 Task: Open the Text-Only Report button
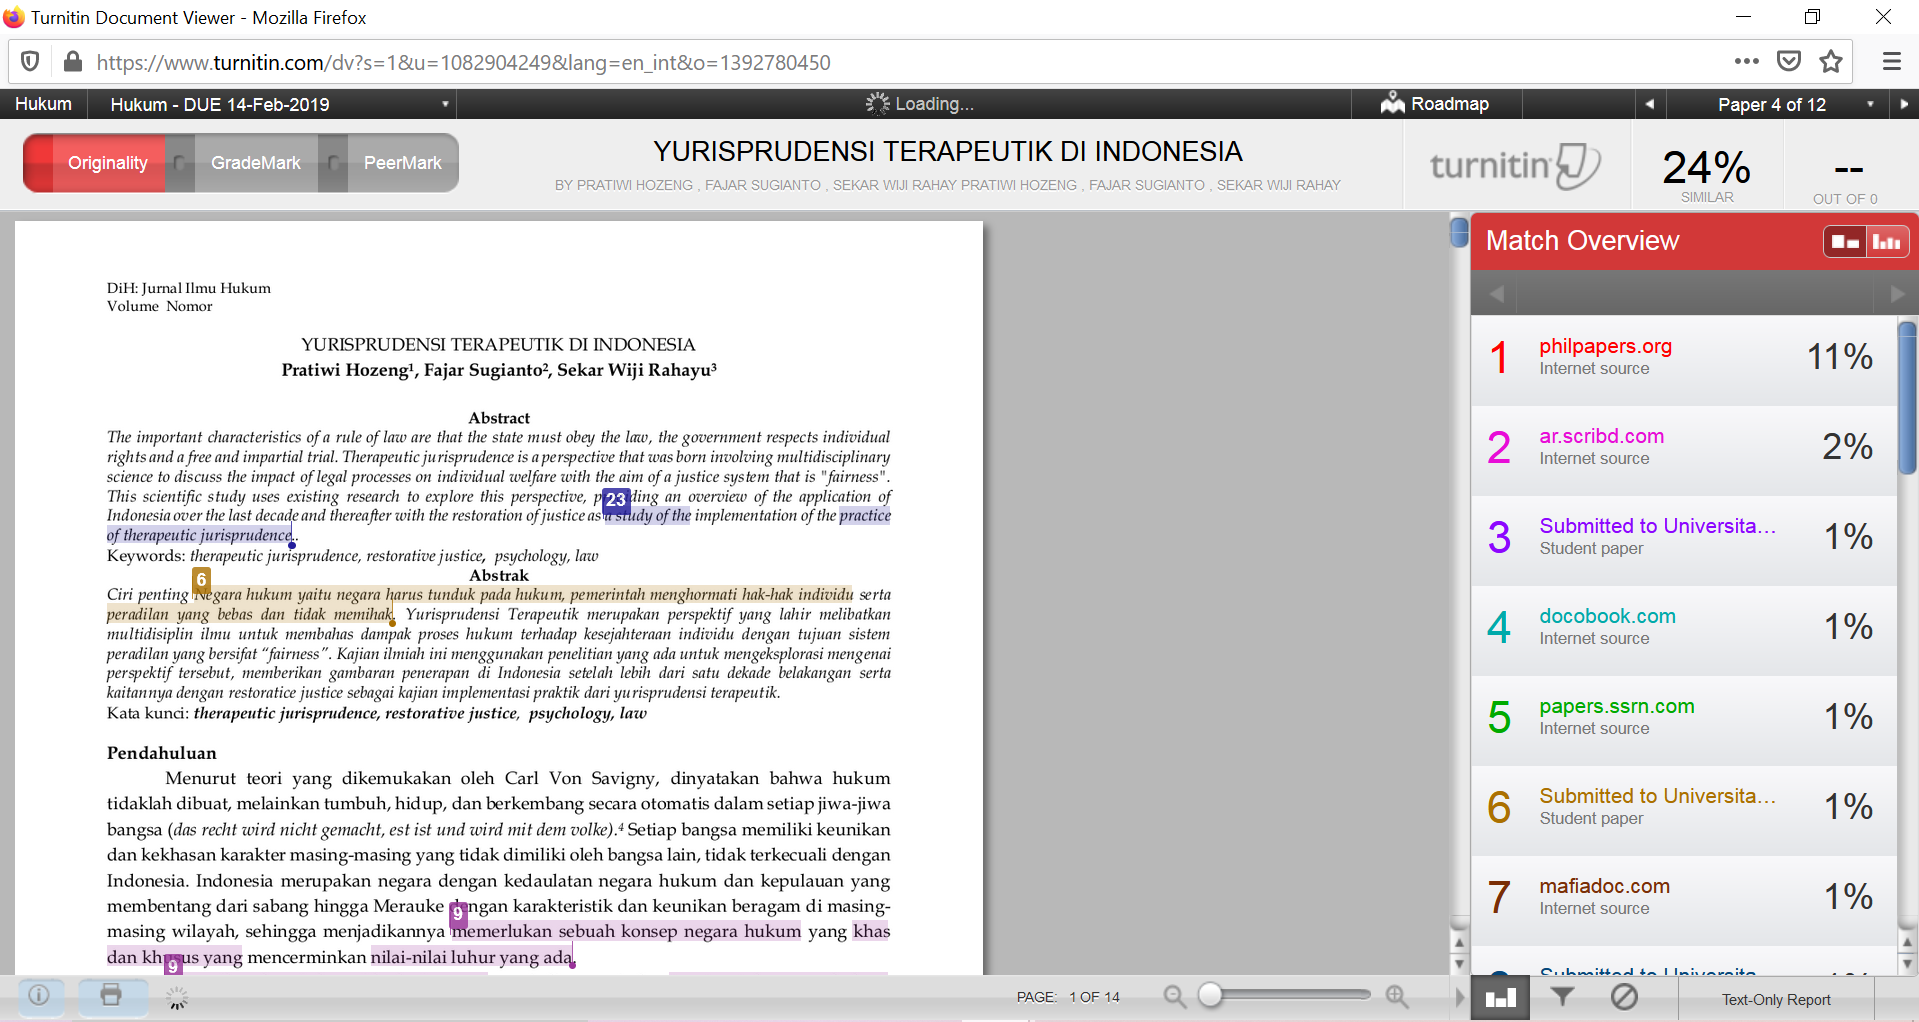1775,999
